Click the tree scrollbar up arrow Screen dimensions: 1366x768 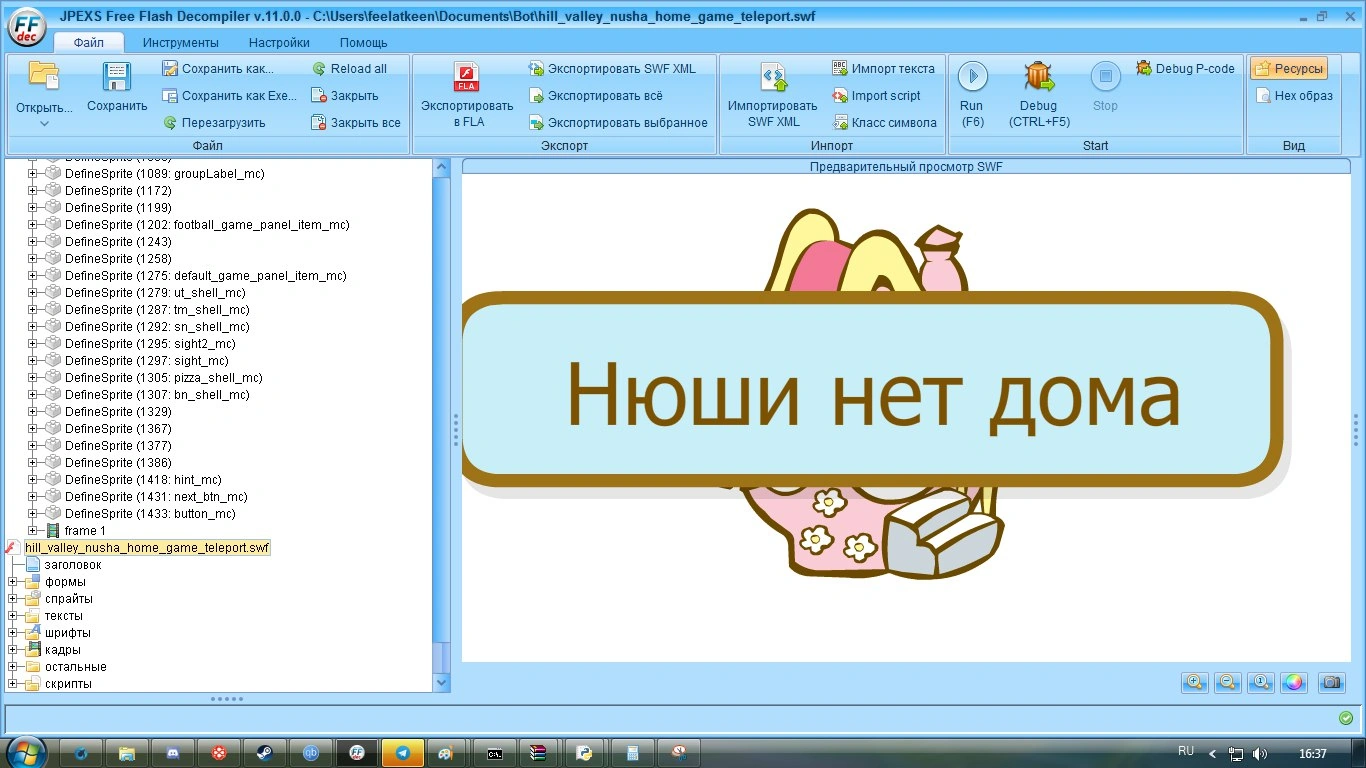point(442,167)
